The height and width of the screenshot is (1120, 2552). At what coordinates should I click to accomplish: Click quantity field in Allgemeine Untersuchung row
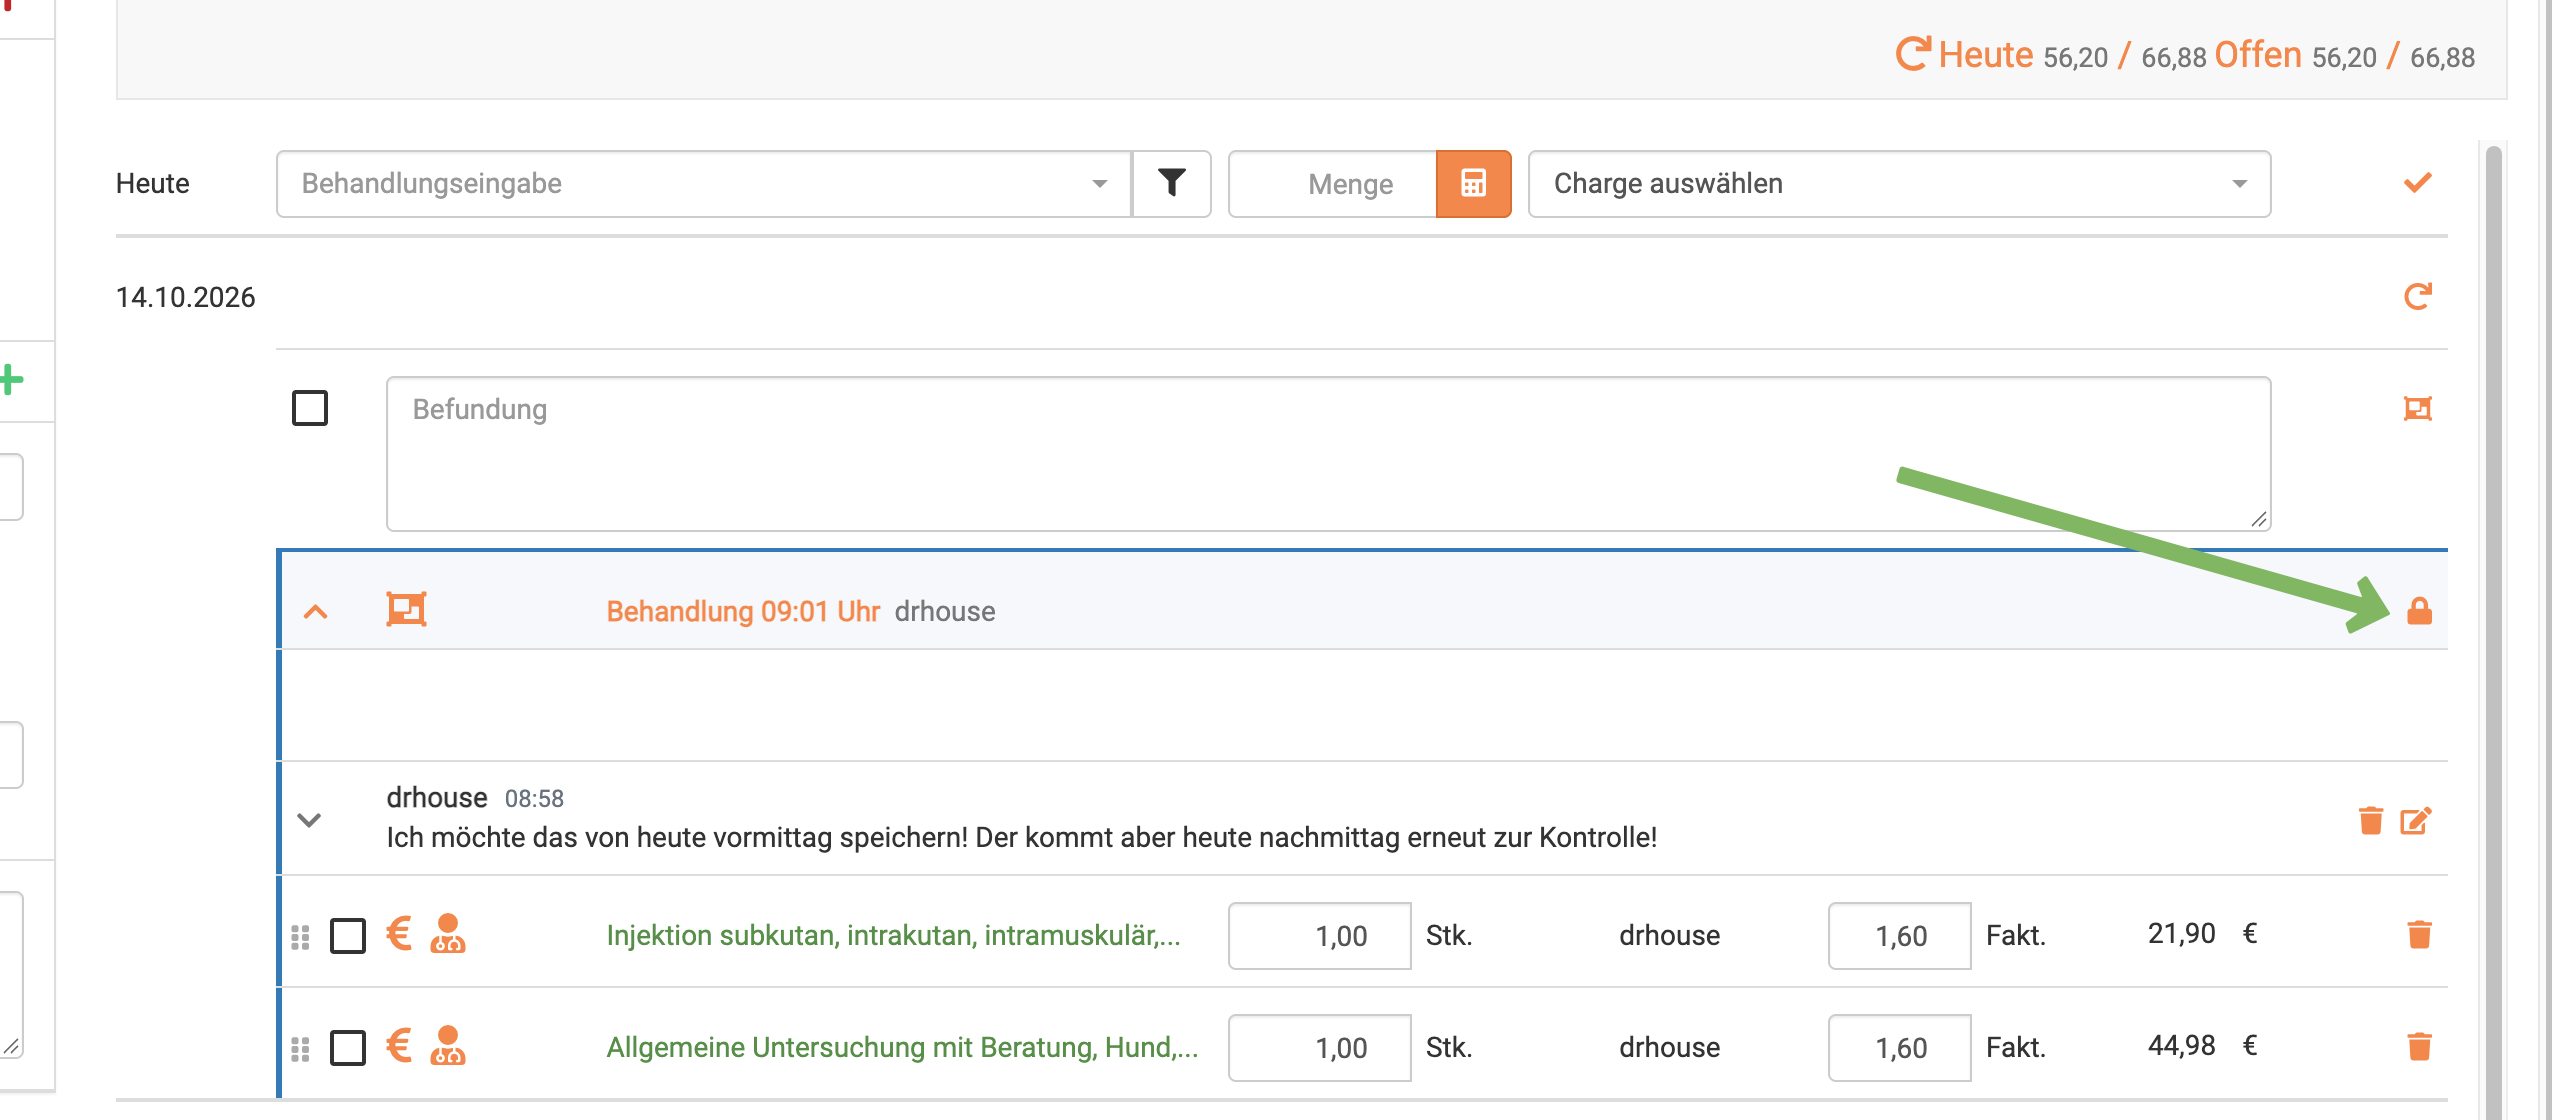pyautogui.click(x=1320, y=1047)
